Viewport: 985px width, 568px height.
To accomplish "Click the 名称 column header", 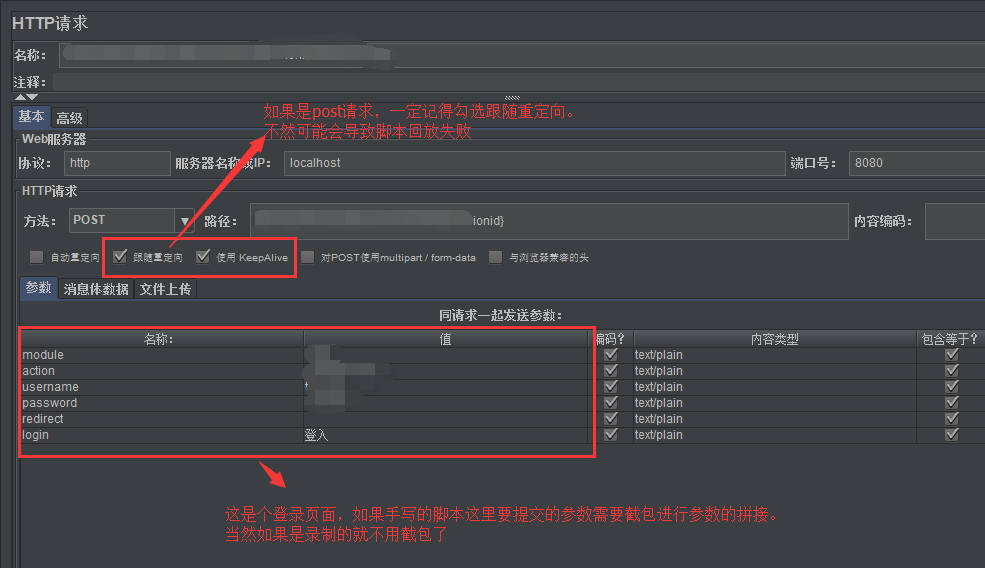I will coord(162,339).
